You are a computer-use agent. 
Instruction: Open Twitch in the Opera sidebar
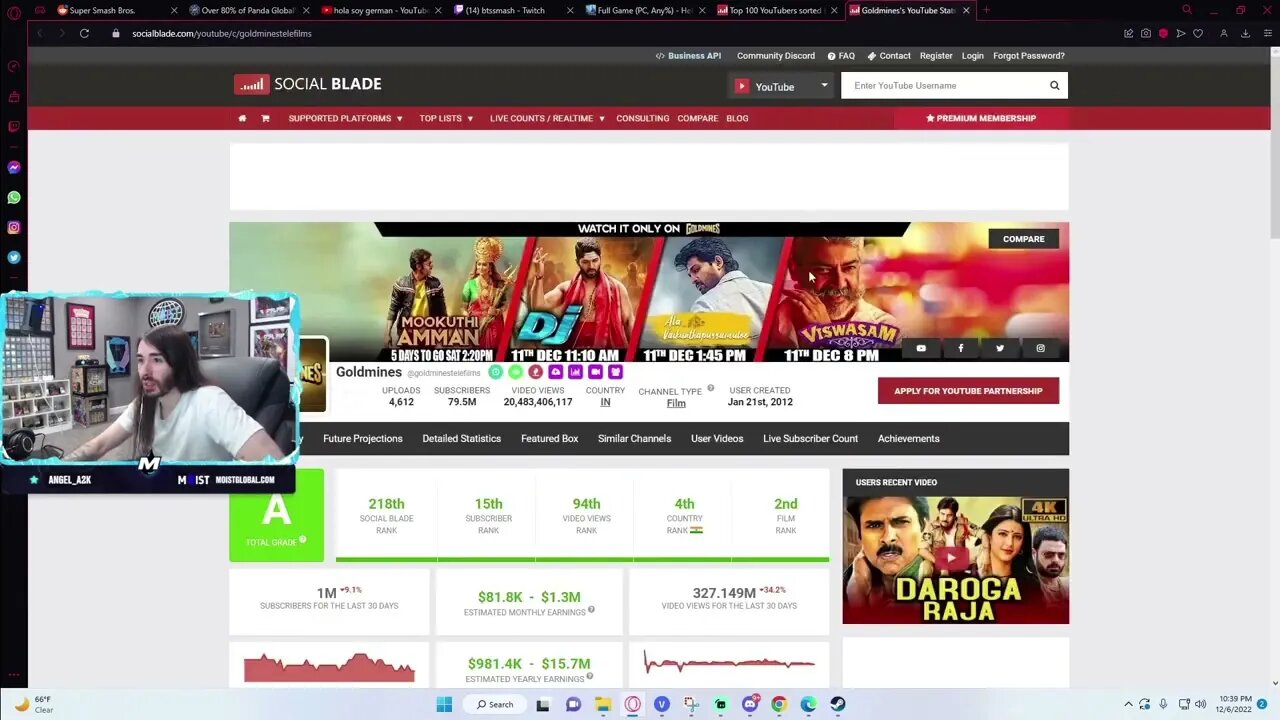tap(14, 127)
